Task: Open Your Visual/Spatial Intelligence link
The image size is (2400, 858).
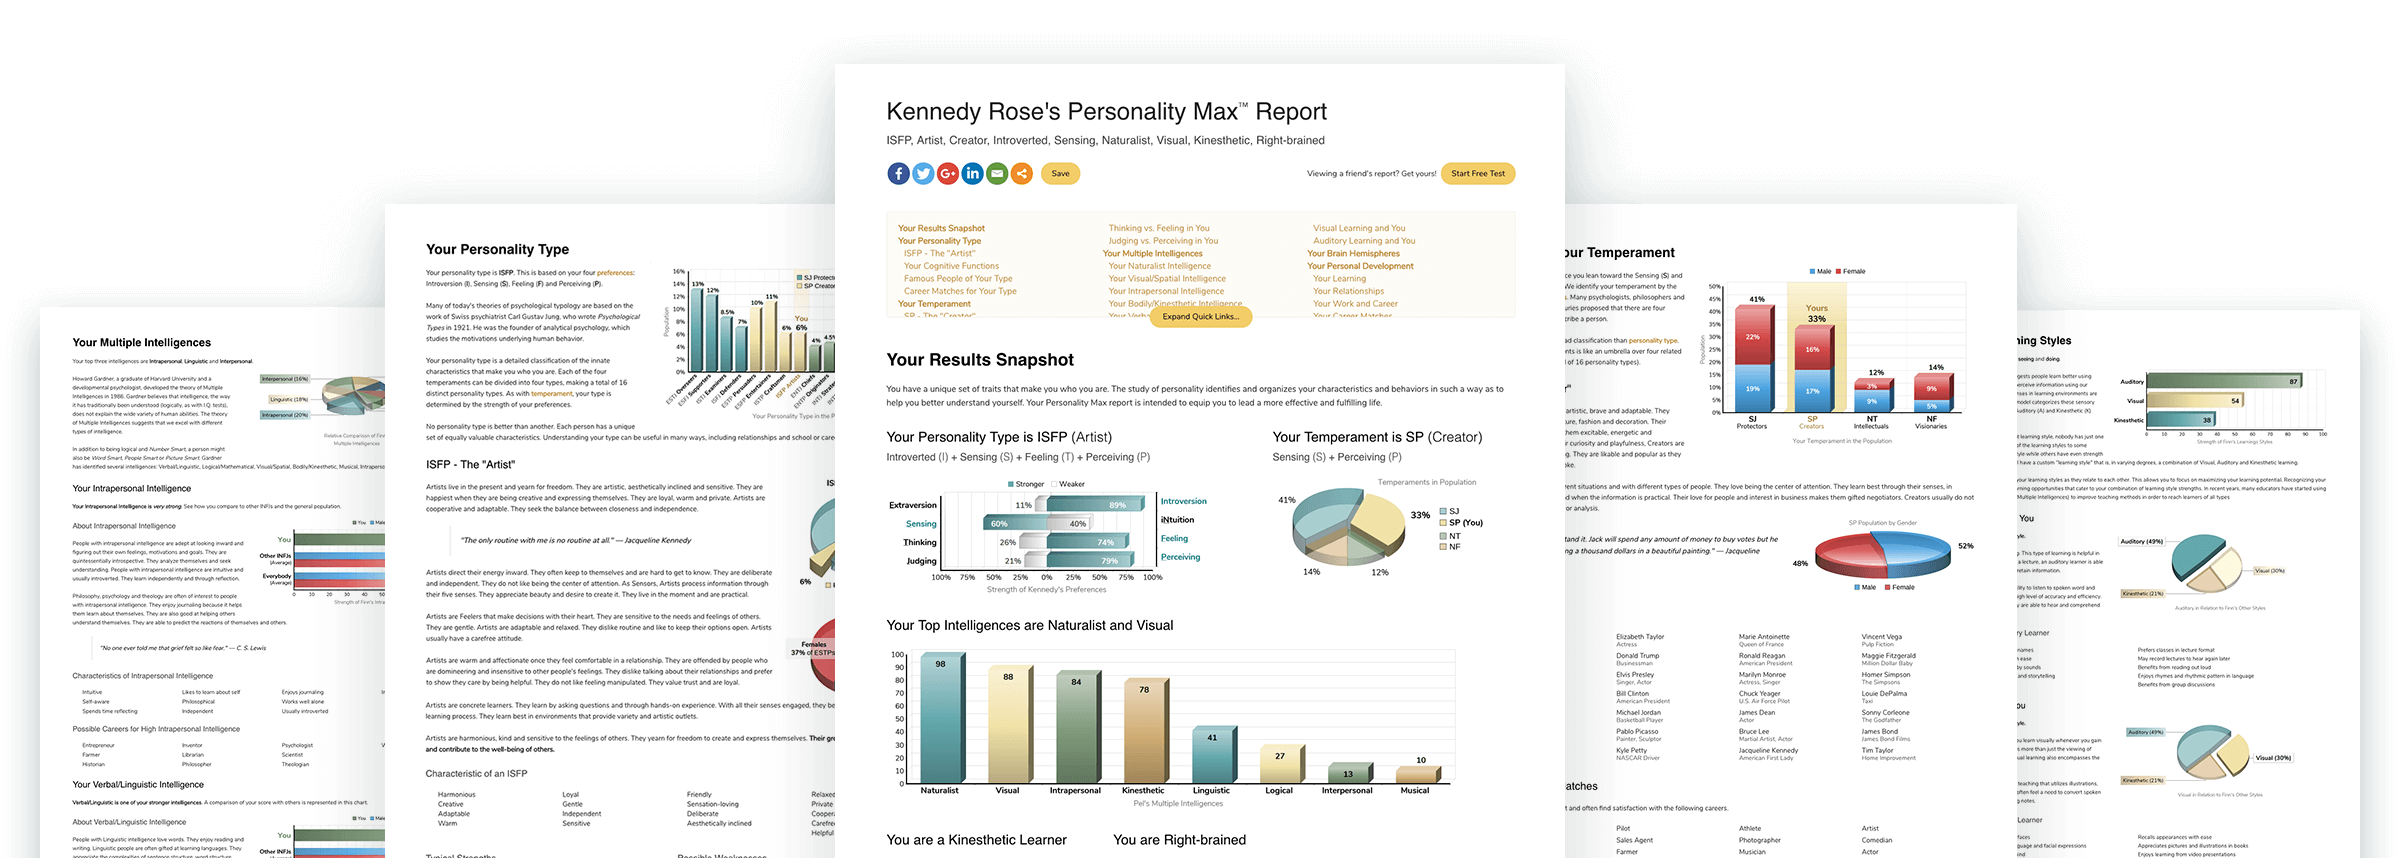Action: [1167, 279]
